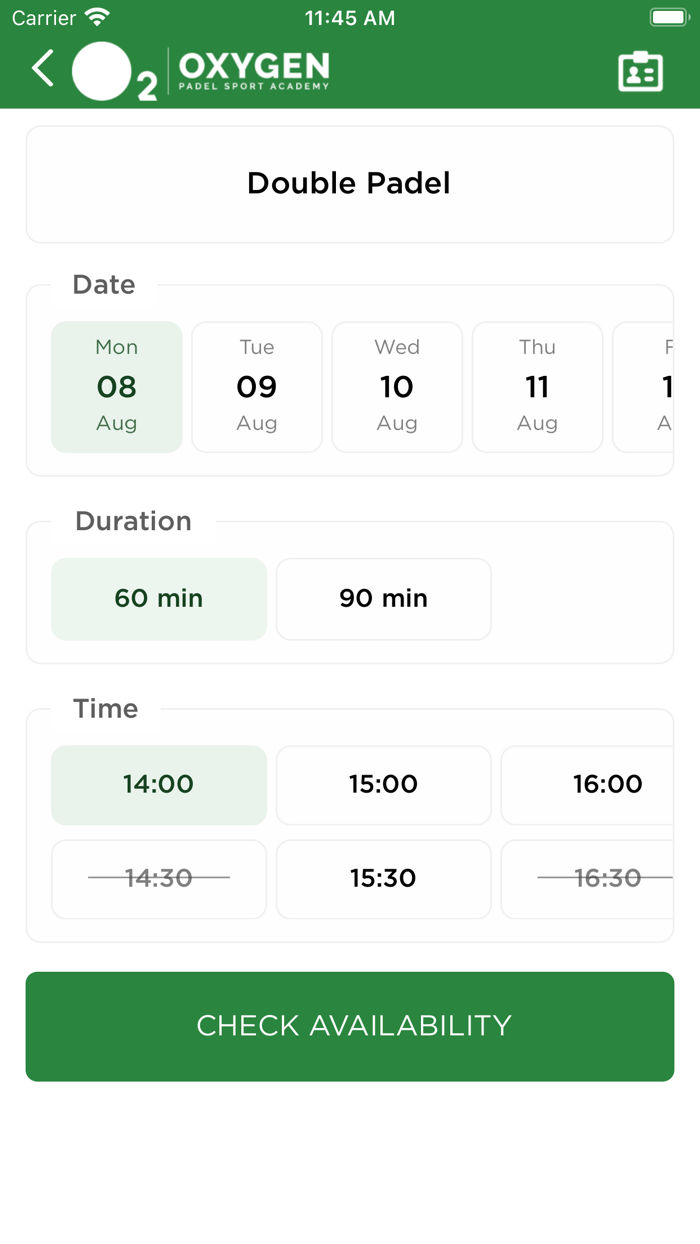Tap the back arrow icon
Screen dimensions: 700x1244
[43, 70]
